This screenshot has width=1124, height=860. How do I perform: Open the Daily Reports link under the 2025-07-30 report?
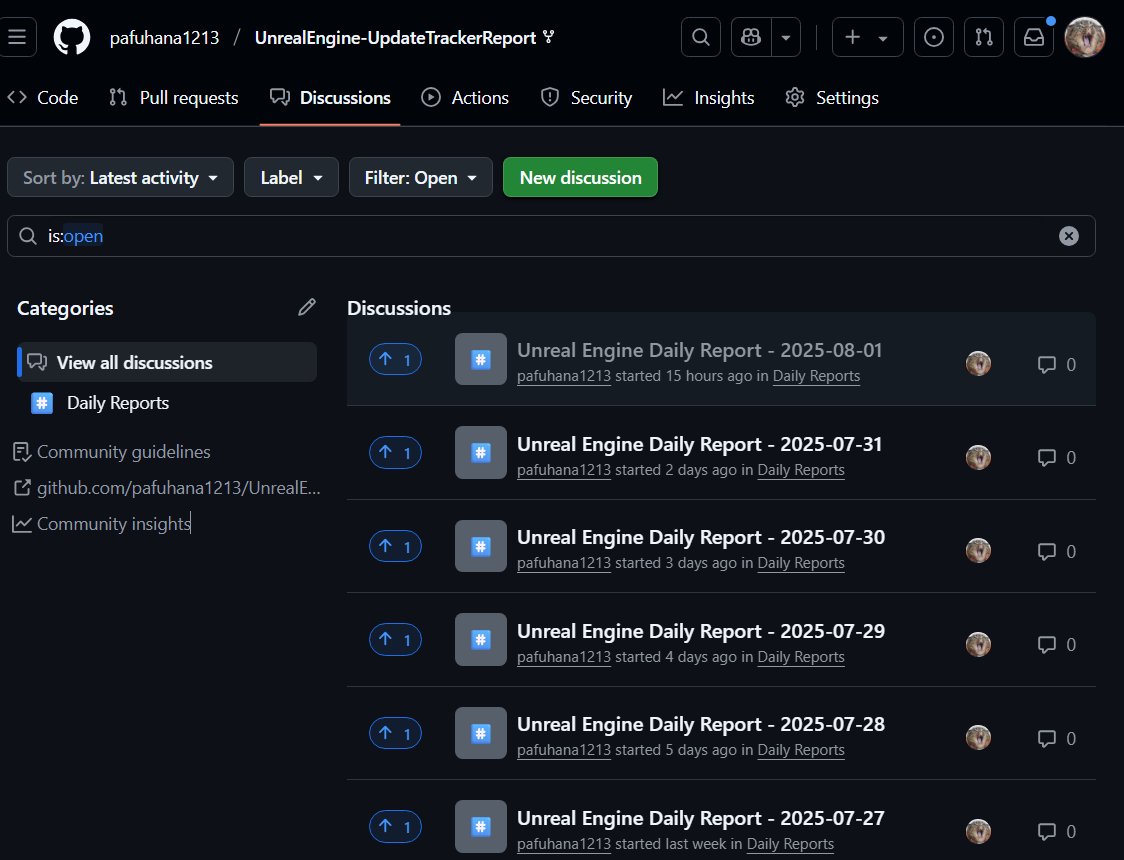tap(801, 563)
